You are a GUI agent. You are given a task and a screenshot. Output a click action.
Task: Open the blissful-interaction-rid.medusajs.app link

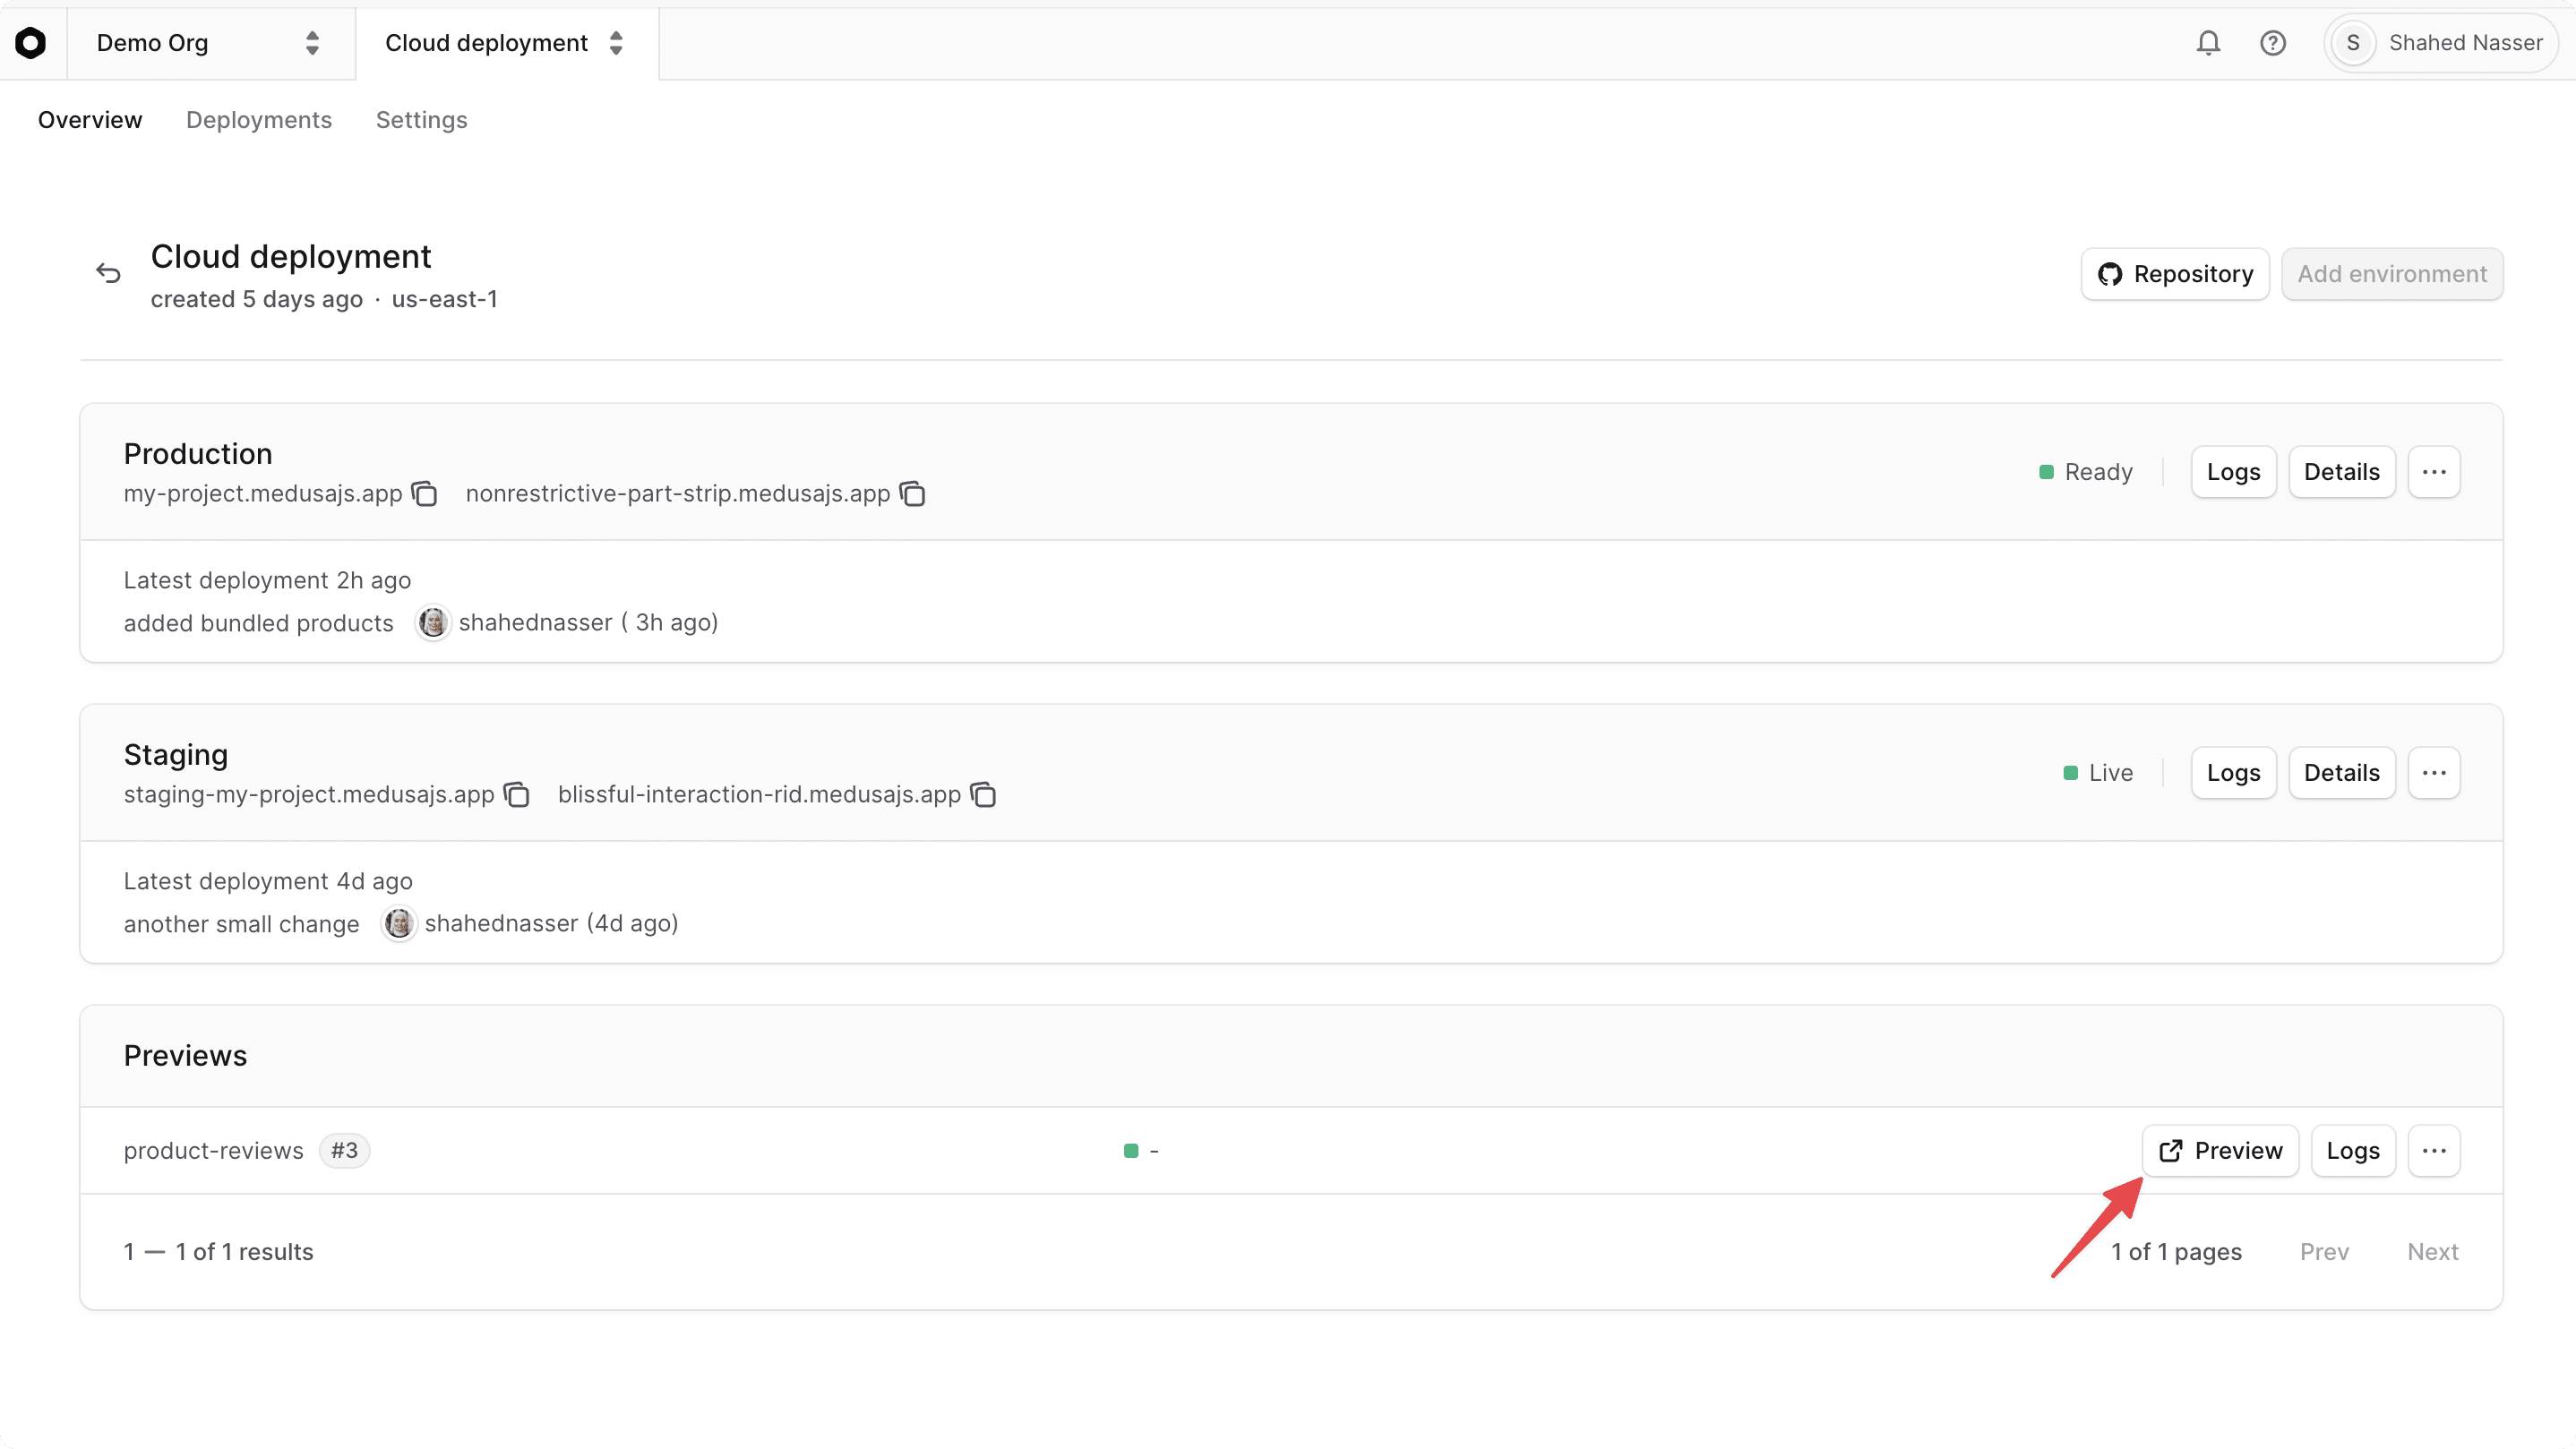coord(759,795)
